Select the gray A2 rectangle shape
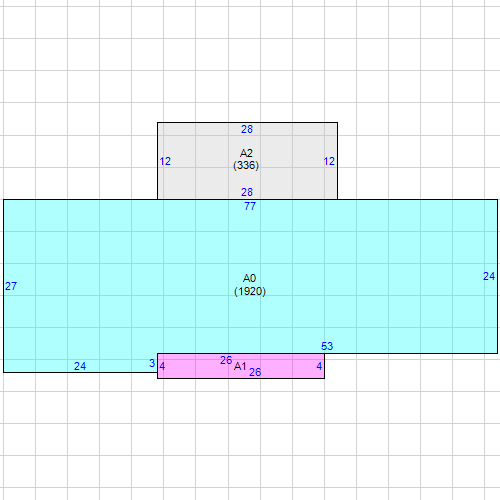 [x=247, y=161]
